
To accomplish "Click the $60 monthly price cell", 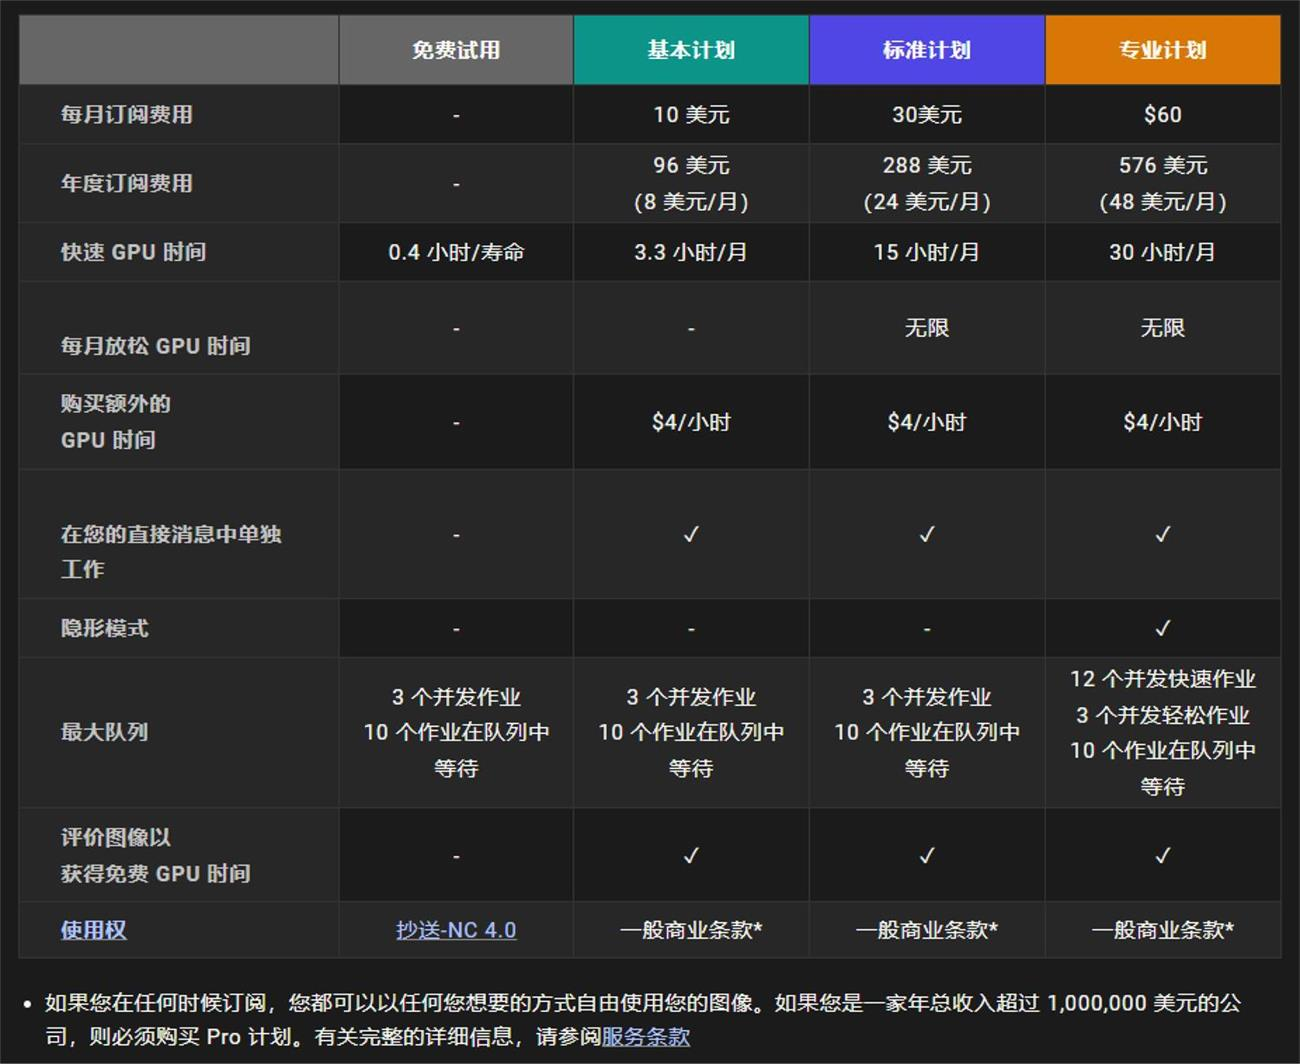I will [1163, 115].
